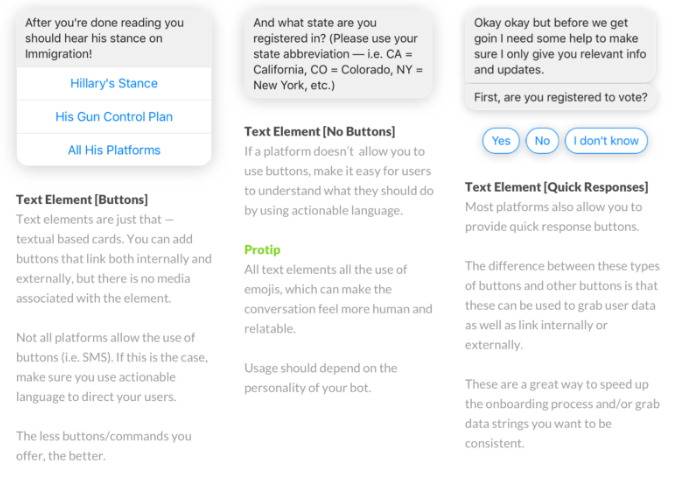This screenshot has height=479, width=681.
Task: Click 'Most platforms also allow you' paragraph
Action: tap(553, 217)
